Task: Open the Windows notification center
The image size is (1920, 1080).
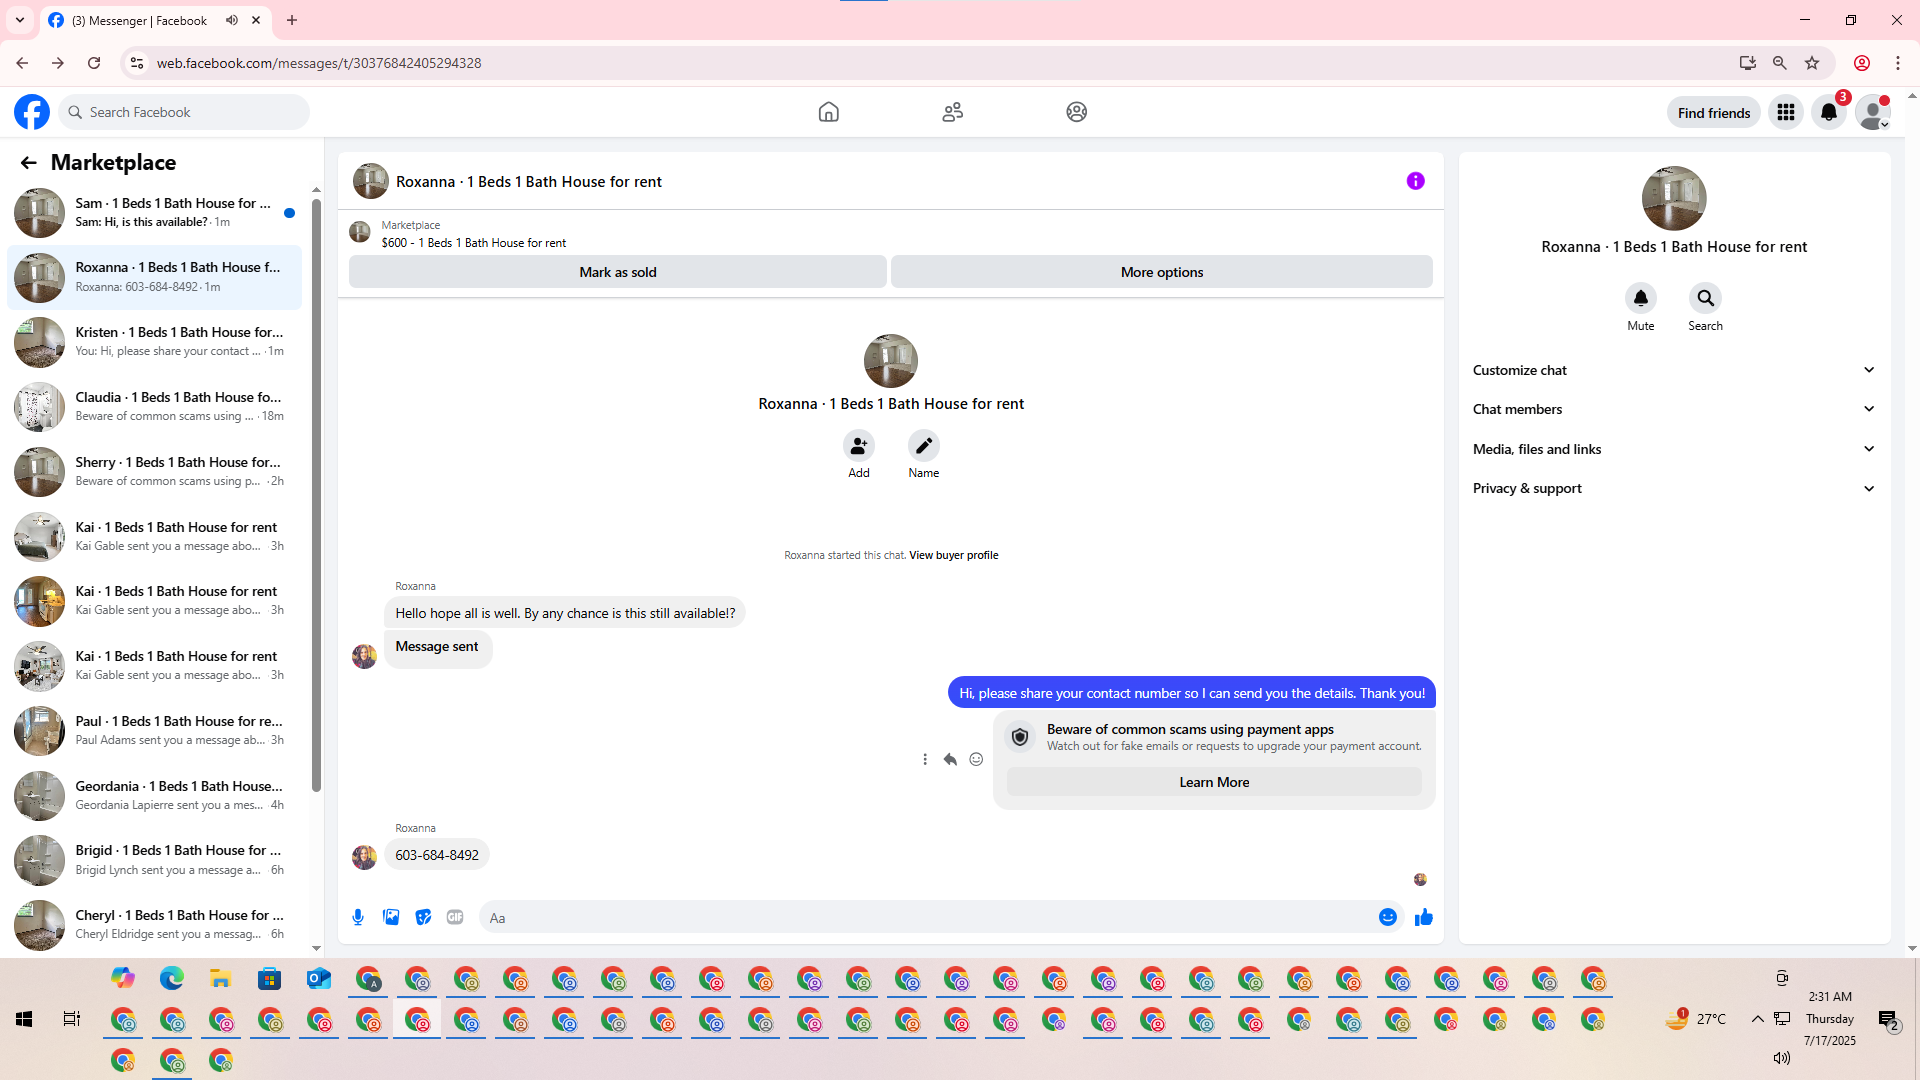Action: [1888, 1020]
